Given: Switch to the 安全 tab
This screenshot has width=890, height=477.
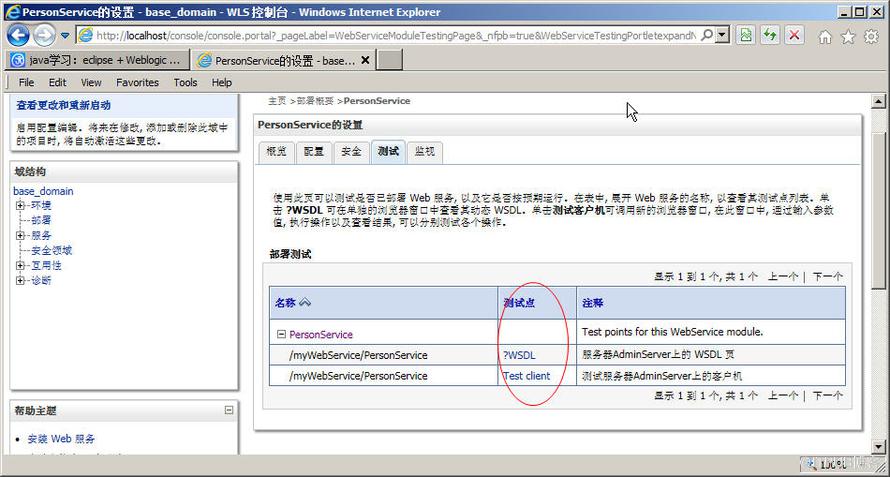Looking at the screenshot, I should [x=351, y=152].
